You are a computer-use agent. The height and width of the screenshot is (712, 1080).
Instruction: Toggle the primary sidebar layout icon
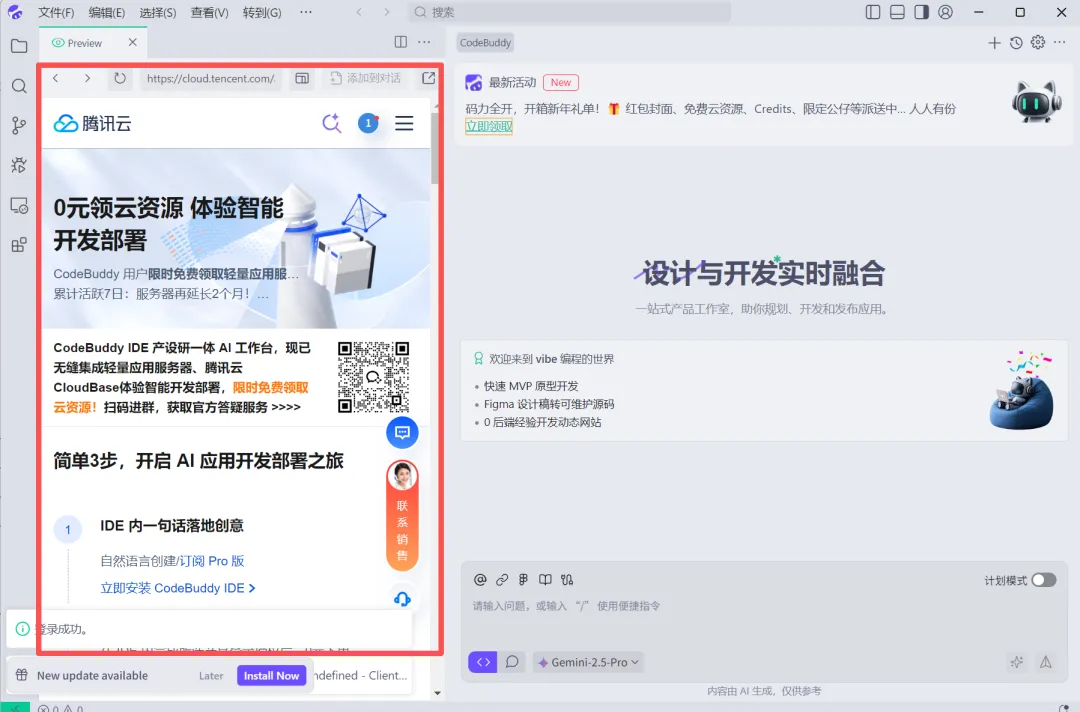tap(873, 12)
